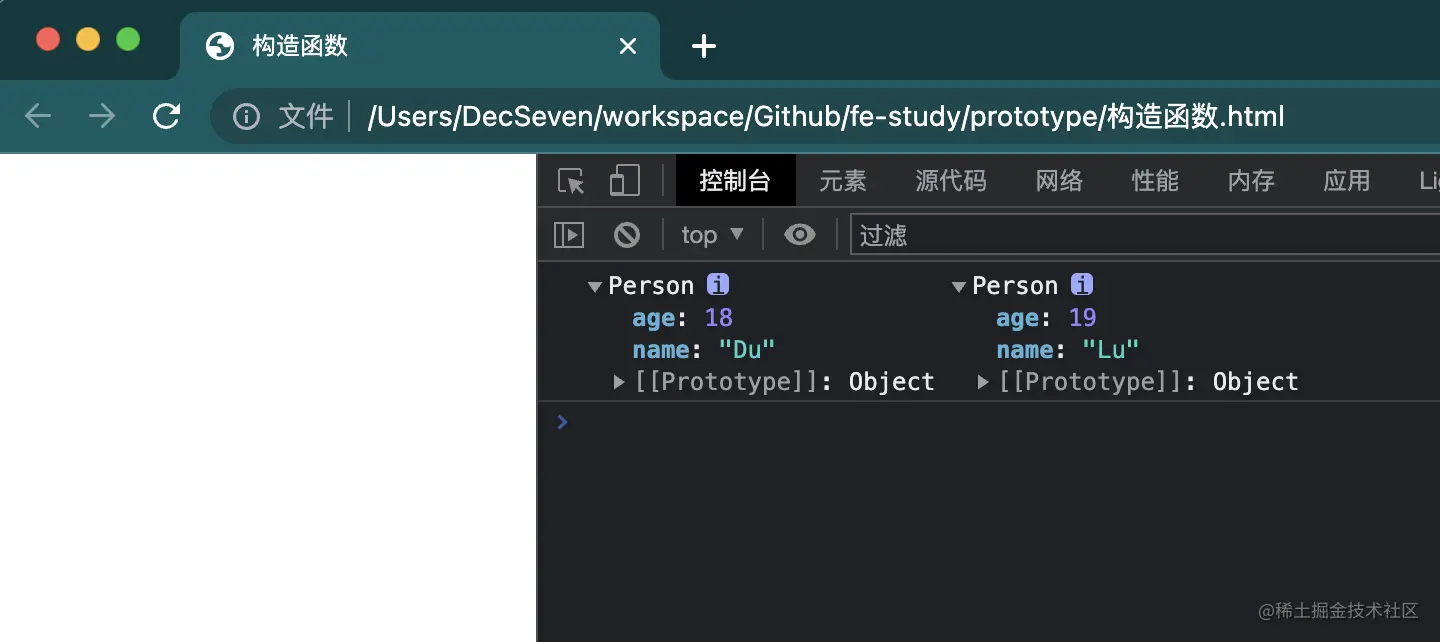
Task: Select the 内存 tab
Action: click(x=1251, y=181)
